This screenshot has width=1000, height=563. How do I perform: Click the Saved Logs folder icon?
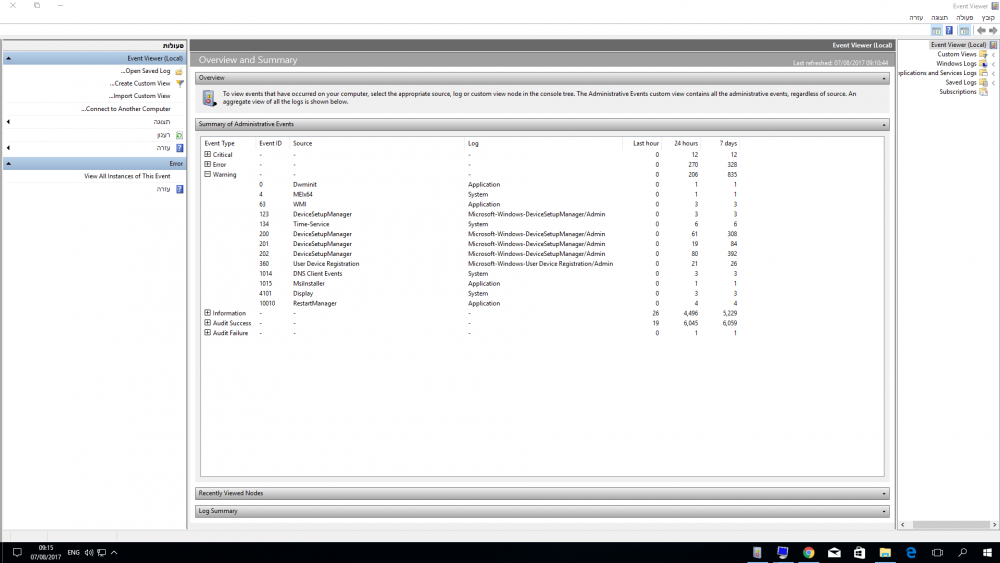point(983,82)
